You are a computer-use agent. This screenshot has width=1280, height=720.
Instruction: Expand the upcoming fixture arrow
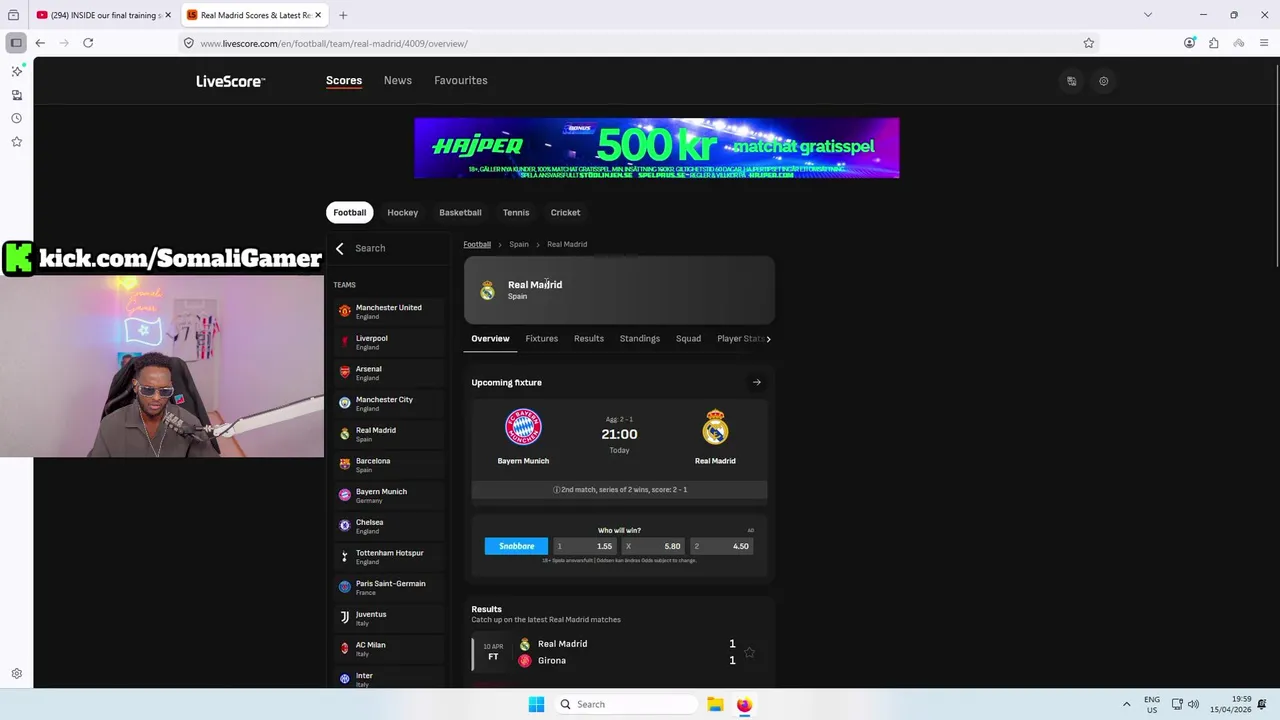pyautogui.click(x=757, y=382)
